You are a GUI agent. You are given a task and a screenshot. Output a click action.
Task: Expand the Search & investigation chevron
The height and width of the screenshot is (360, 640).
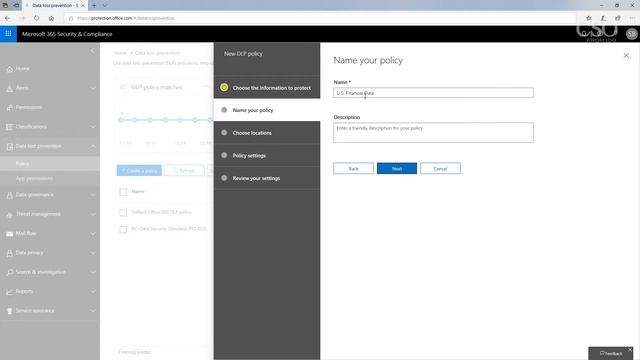[x=93, y=272]
